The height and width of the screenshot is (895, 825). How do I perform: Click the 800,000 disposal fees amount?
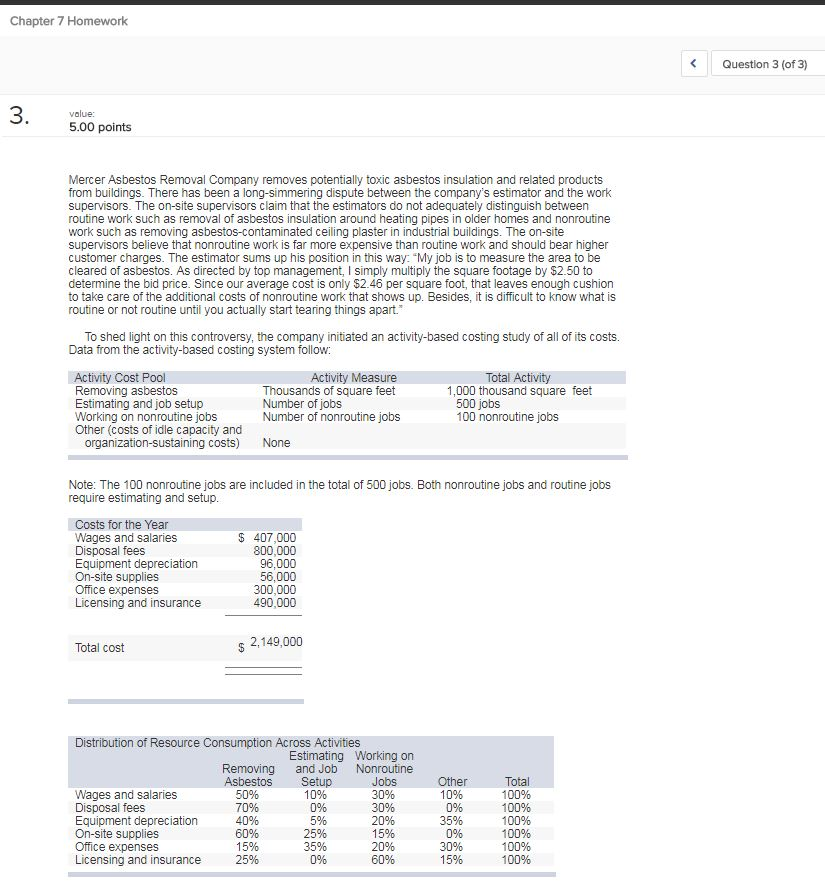pyautogui.click(x=275, y=551)
